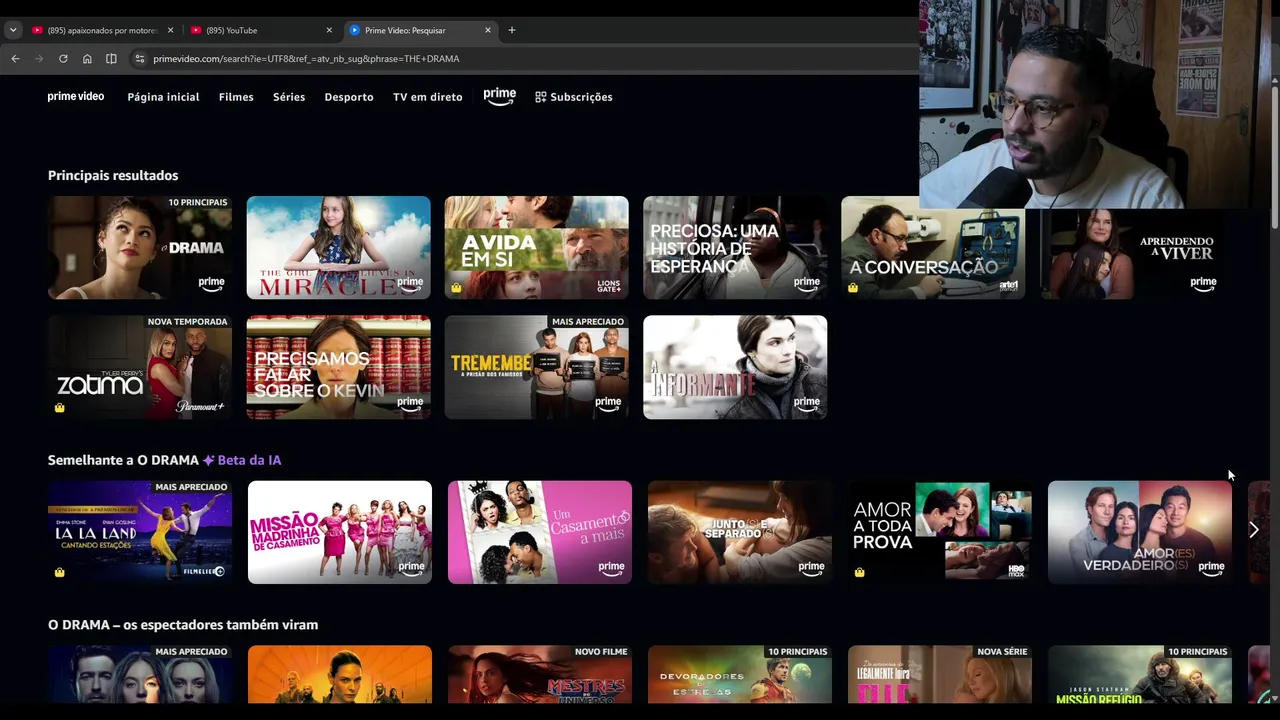1280x720 pixels.
Task: Go back to the previous page
Action: click(x=15, y=59)
